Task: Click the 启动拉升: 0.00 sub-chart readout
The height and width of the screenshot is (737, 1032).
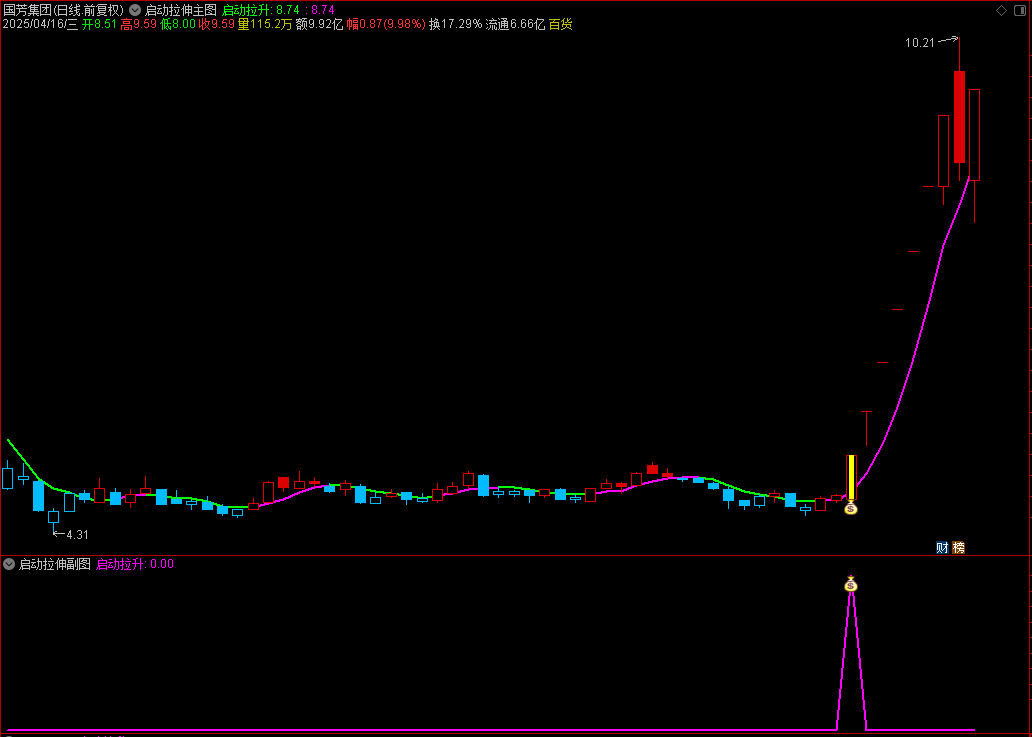Action: [135, 564]
